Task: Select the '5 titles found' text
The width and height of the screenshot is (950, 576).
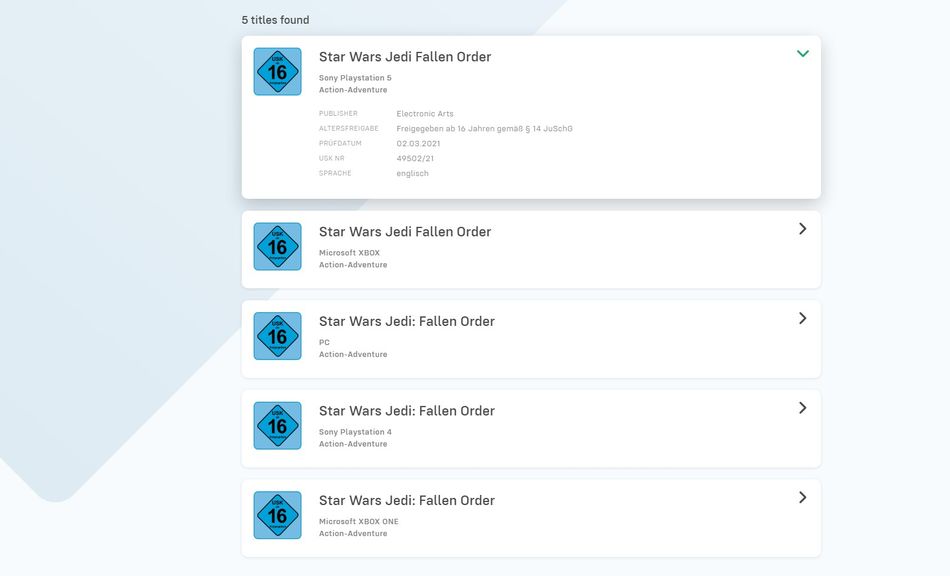Action: point(275,20)
